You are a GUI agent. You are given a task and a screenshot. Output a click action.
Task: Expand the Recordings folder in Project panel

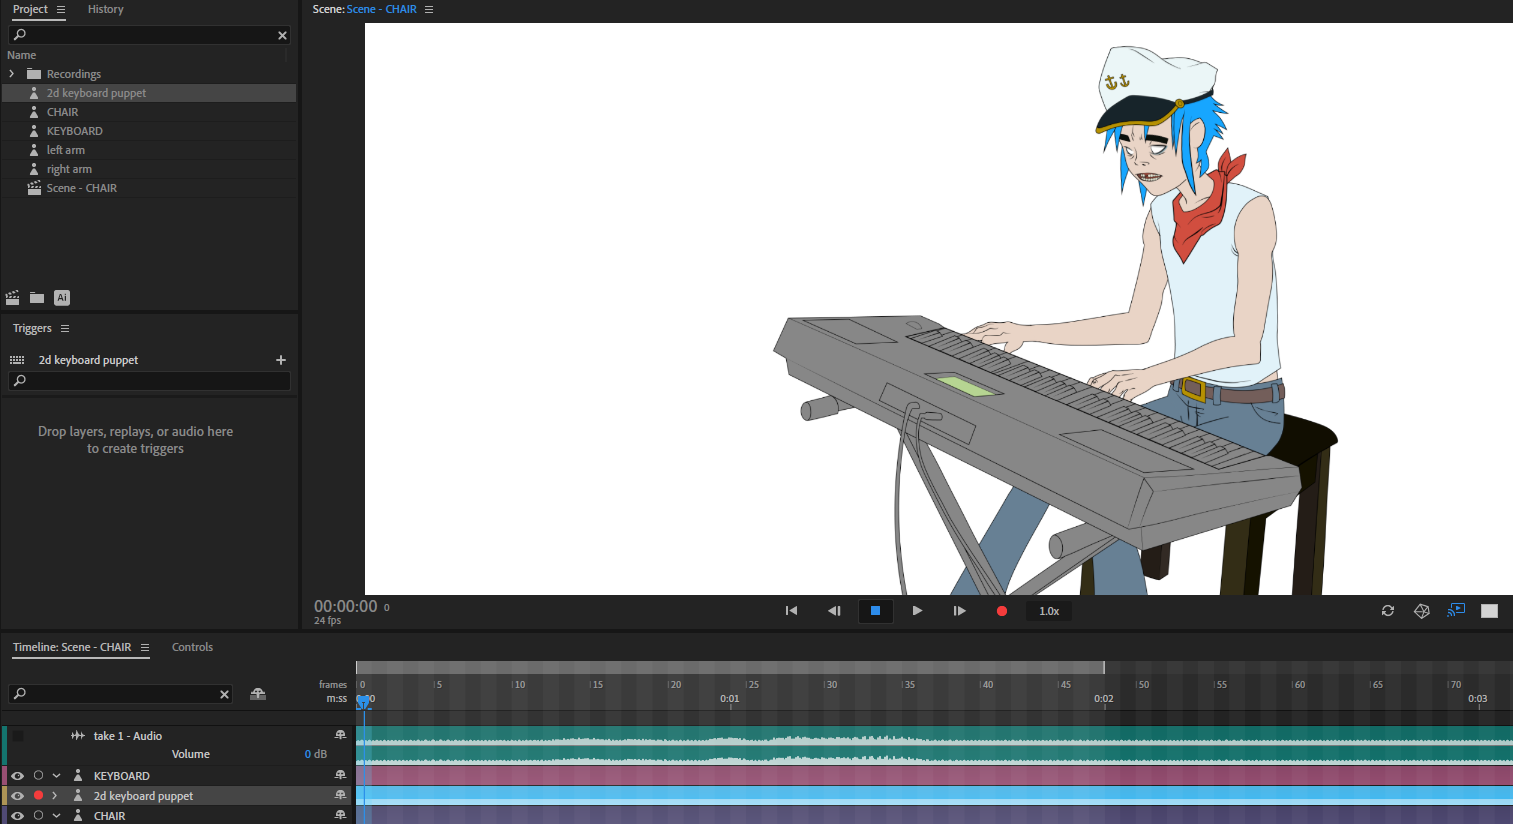(x=10, y=73)
